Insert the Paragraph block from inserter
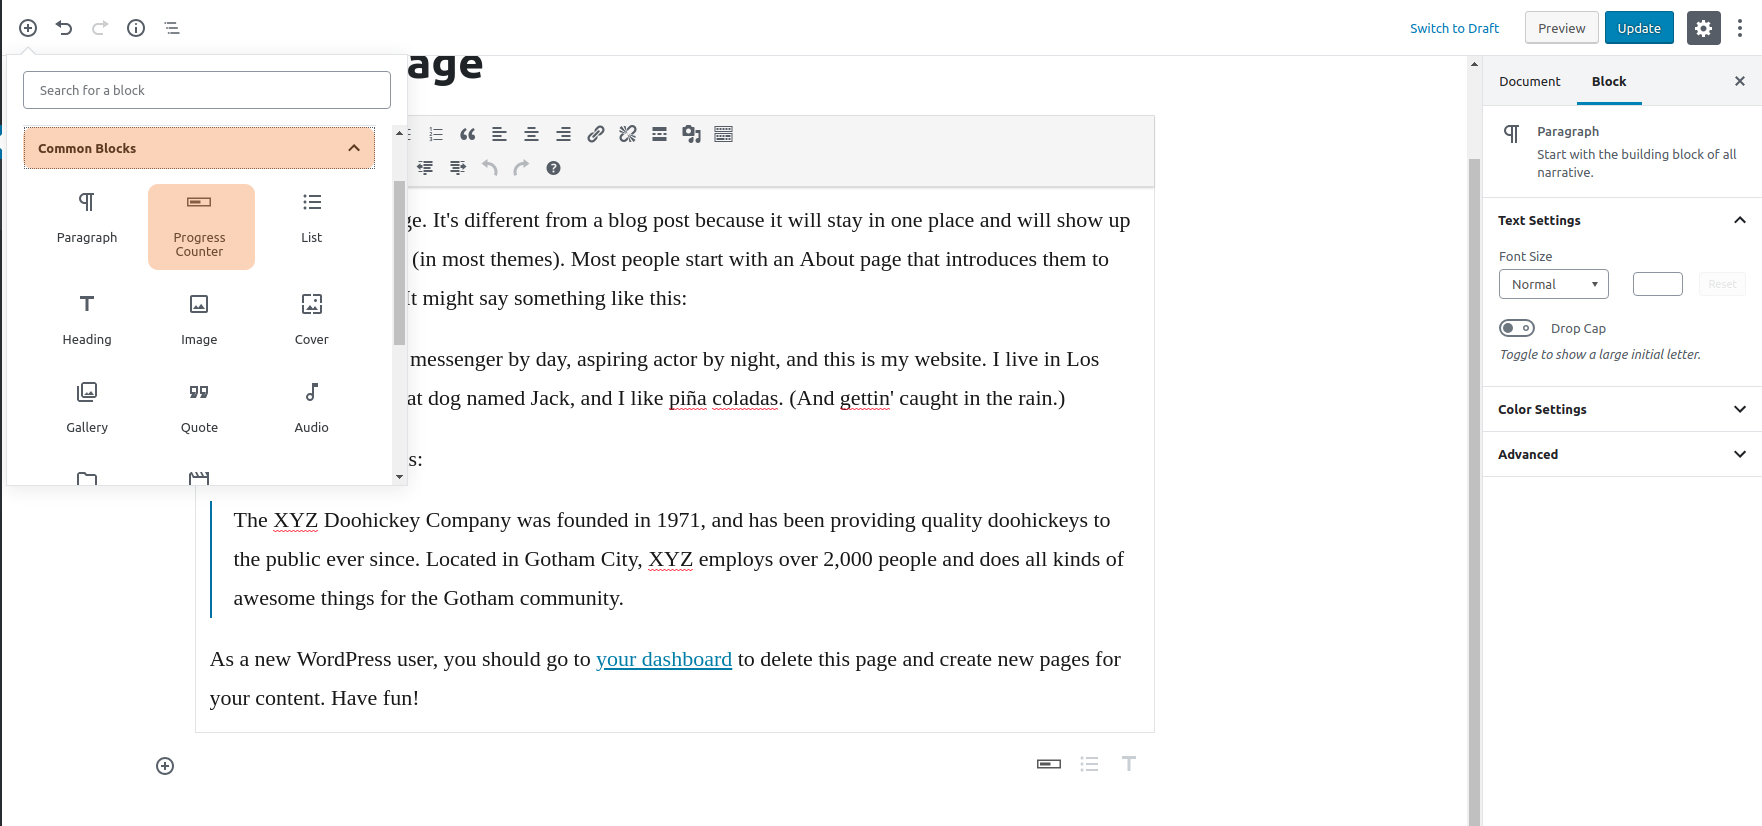The width and height of the screenshot is (1762, 826). click(87, 218)
